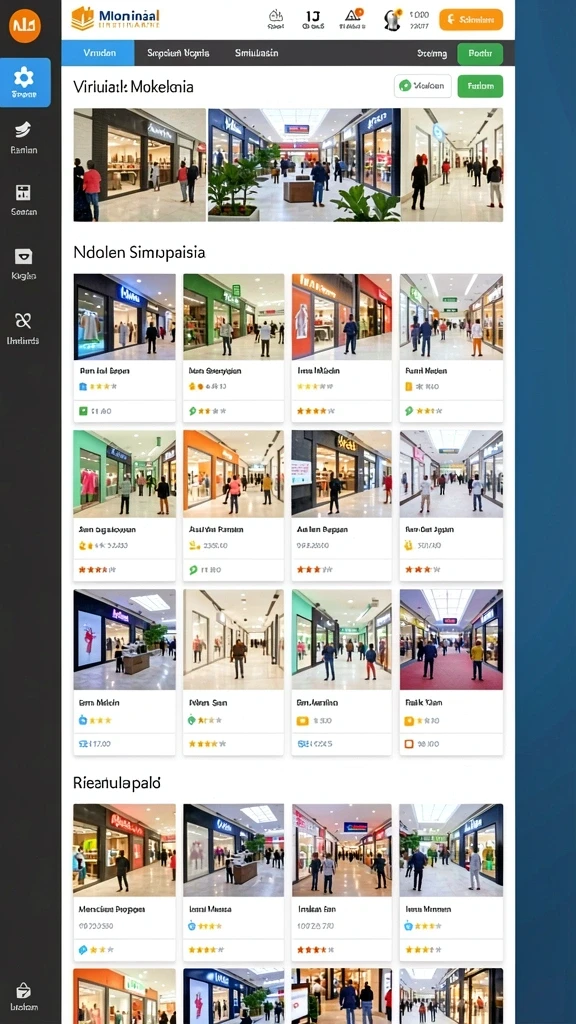Click the gear icon in the sidebar

24,78
